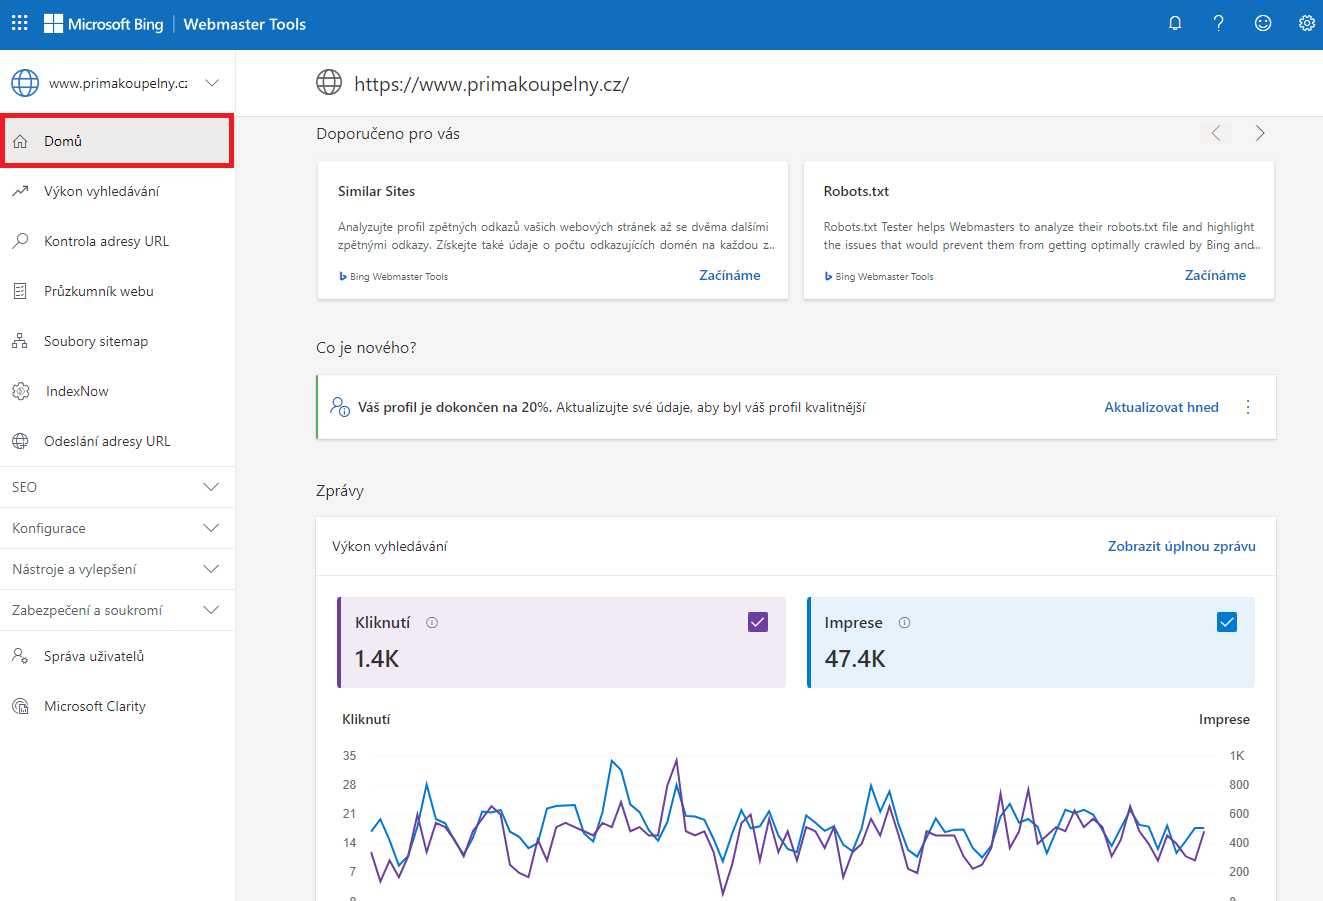Click the https://www.primakoupelny.cz/ heading
Image resolution: width=1323 pixels, height=901 pixels.
tap(491, 84)
